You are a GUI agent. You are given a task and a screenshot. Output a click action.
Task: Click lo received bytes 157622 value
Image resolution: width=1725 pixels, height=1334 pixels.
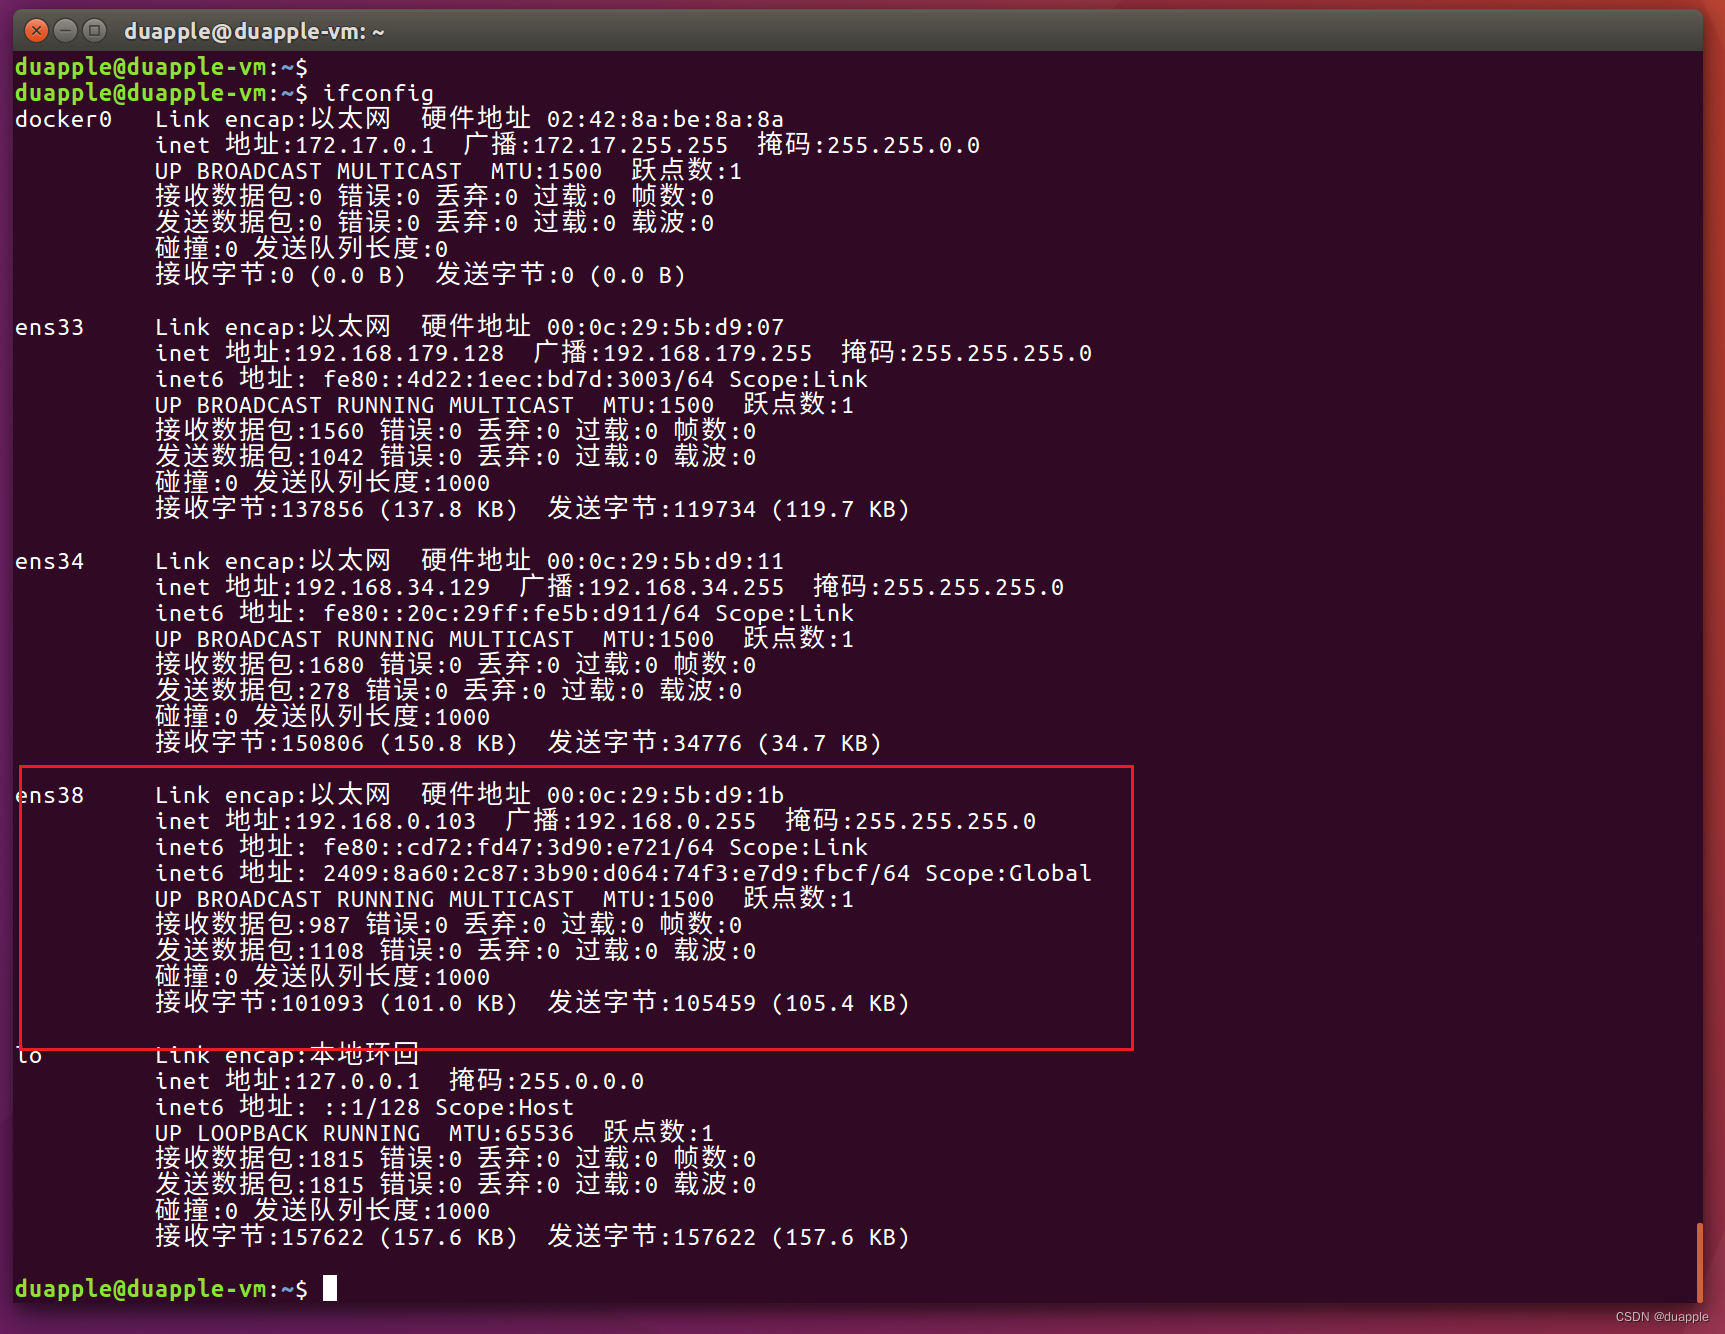[323, 1237]
